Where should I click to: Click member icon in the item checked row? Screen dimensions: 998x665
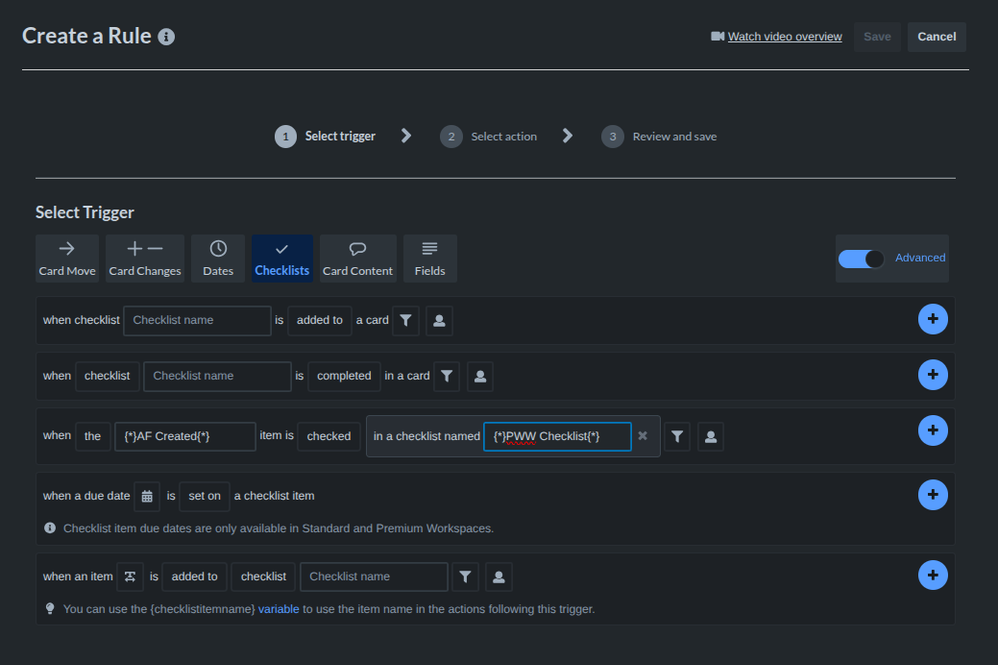coord(711,437)
